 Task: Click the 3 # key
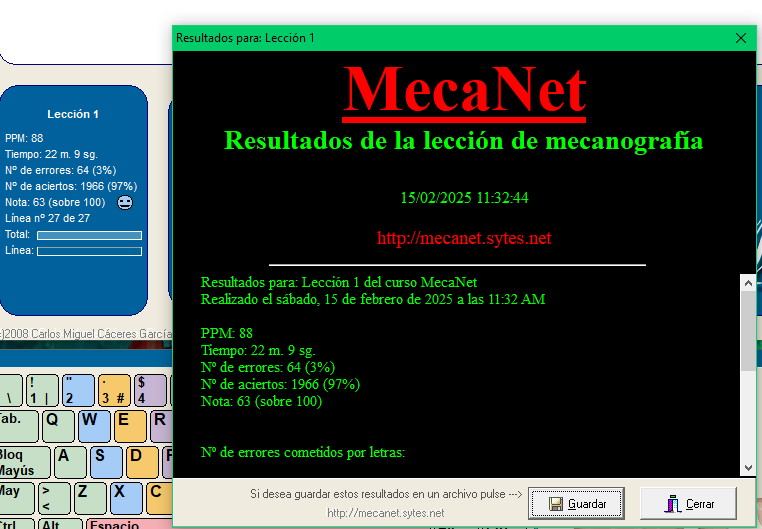point(114,390)
